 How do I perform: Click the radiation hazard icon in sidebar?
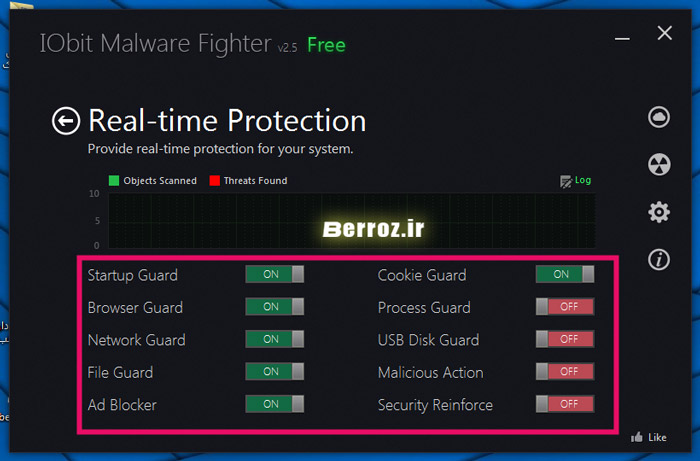pos(658,165)
